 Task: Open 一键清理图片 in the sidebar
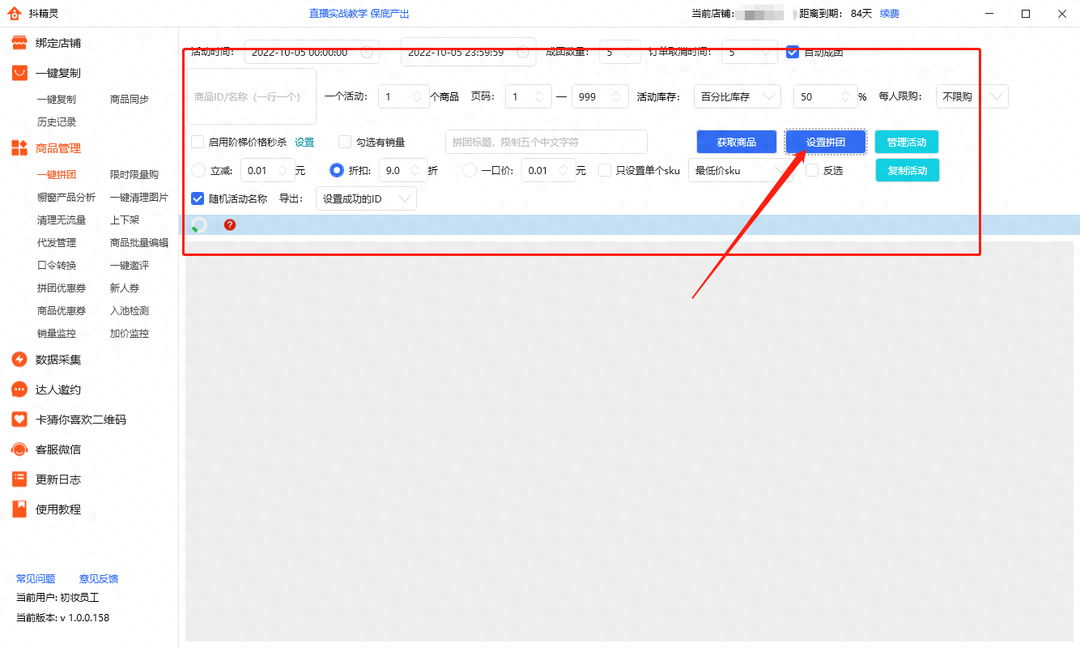(x=139, y=198)
